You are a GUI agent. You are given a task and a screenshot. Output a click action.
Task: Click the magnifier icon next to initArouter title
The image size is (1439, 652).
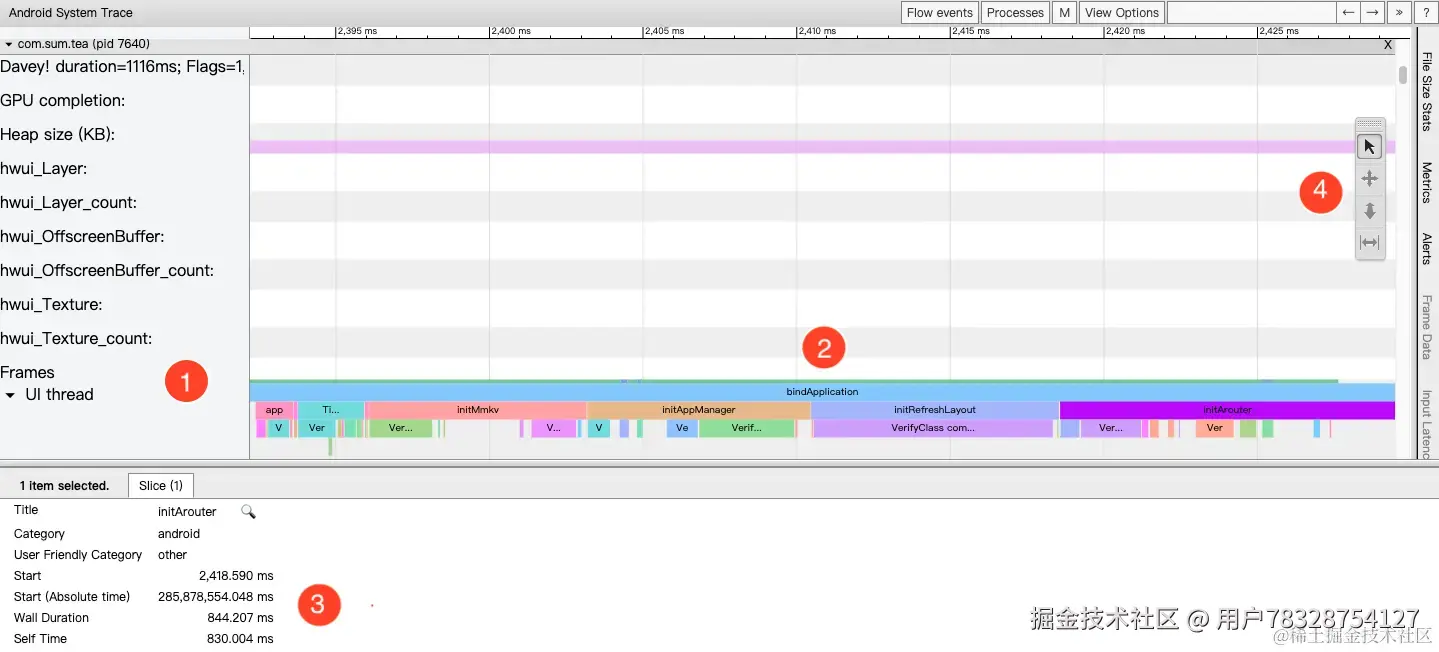point(248,512)
